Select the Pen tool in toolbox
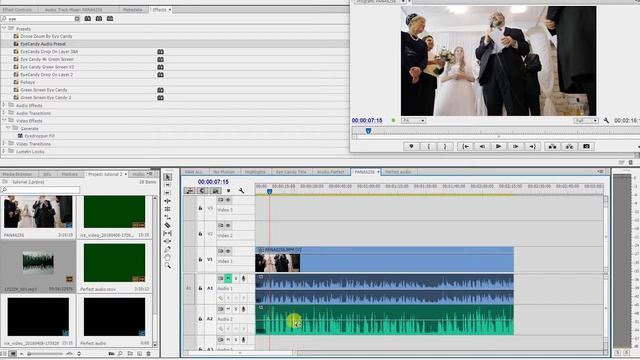Image resolution: width=640 pixels, height=360 pixels. 168,249
